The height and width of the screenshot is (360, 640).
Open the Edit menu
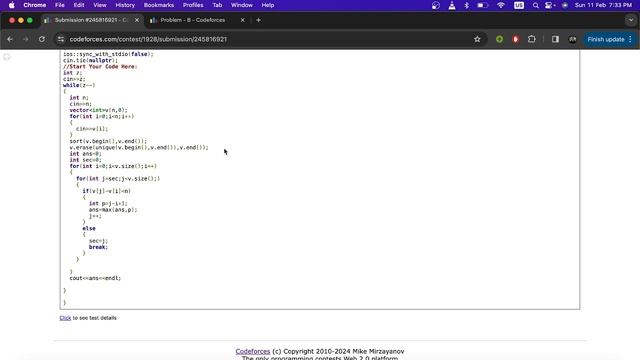click(x=79, y=5)
